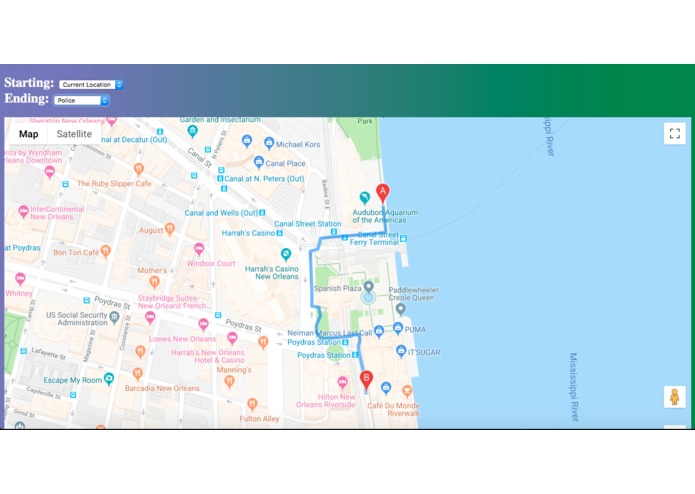695x494 pixels.
Task: Switch to Satellite view tab
Action: coord(74,134)
